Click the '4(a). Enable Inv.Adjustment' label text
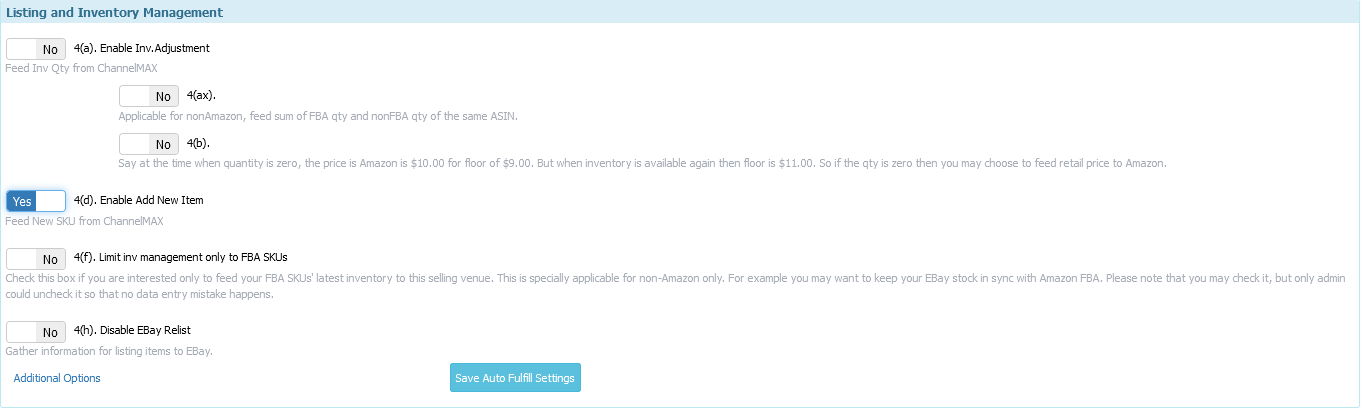The width and height of the screenshot is (1363, 408). pos(142,48)
